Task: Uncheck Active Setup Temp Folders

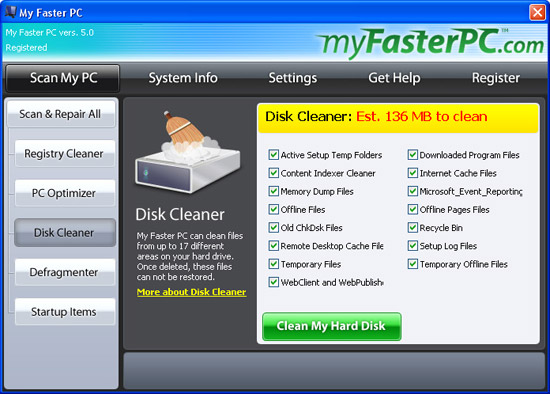Action: coord(273,155)
